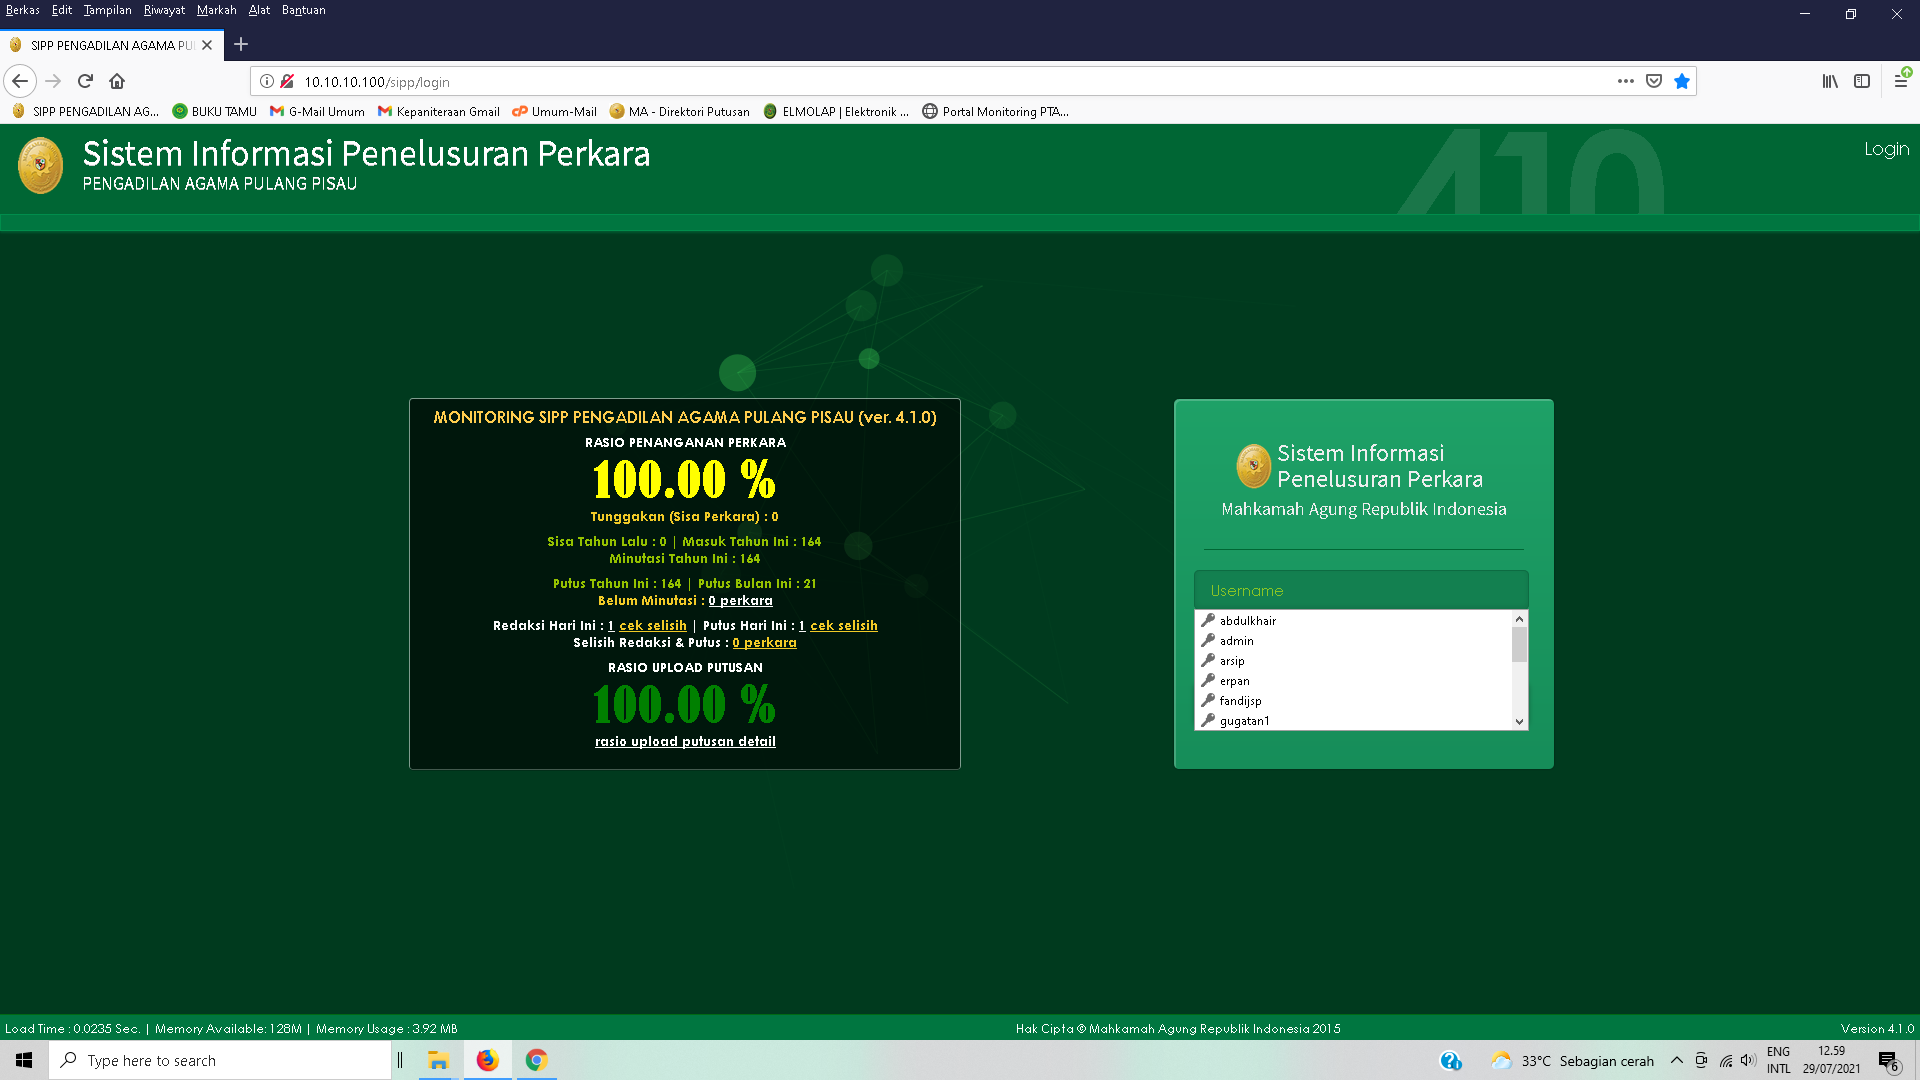1920x1080 pixels.
Task: Open the Pocket save icon
Action: (x=1654, y=81)
